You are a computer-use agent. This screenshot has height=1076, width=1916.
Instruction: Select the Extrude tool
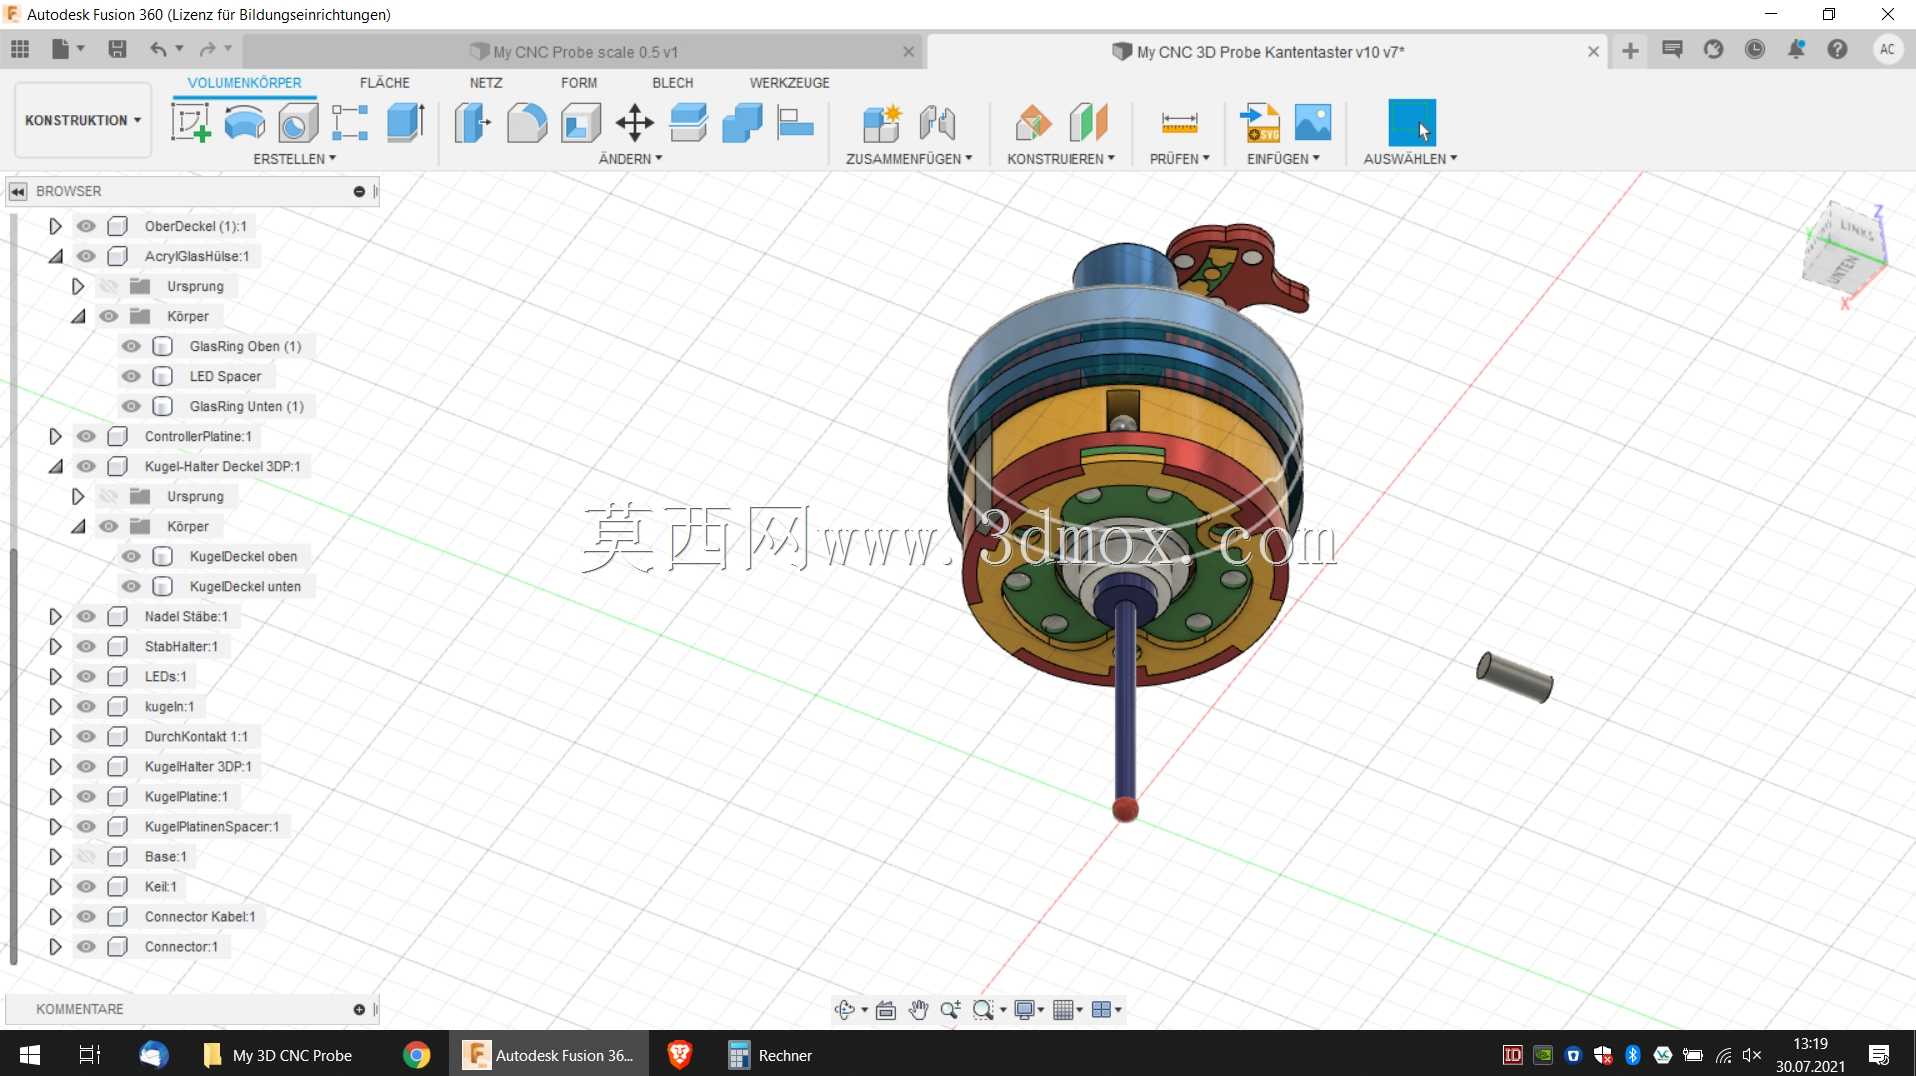click(406, 123)
